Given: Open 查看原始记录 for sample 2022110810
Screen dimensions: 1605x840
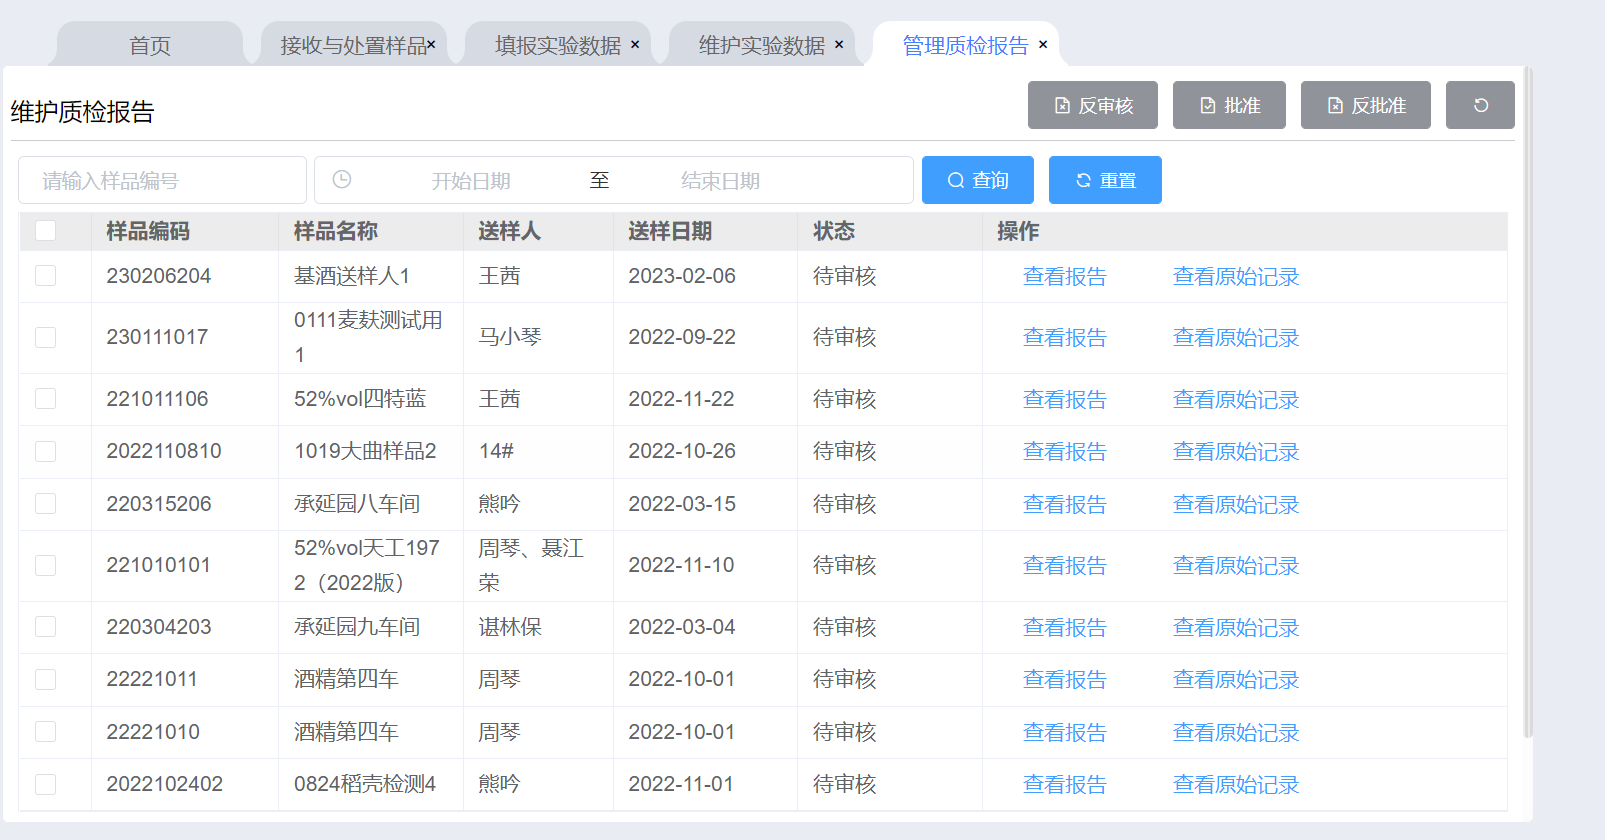Looking at the screenshot, I should 1236,452.
